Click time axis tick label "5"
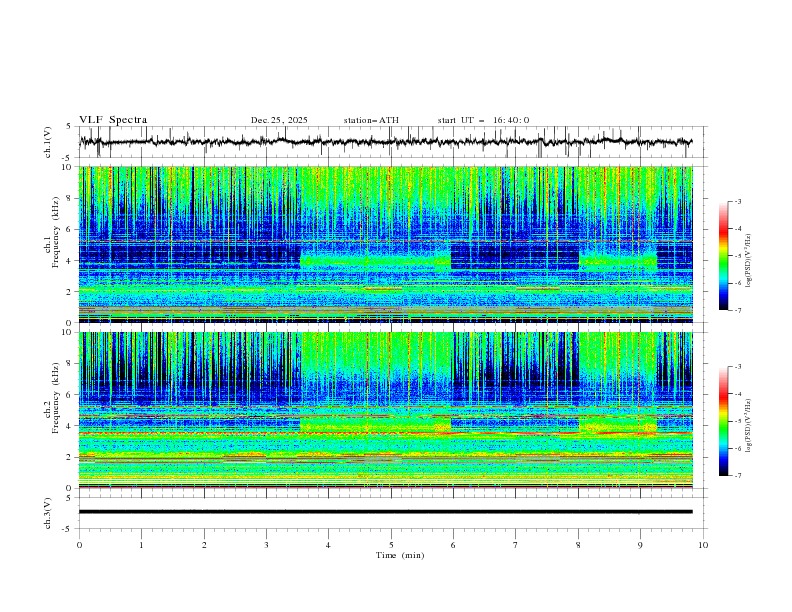 pyautogui.click(x=391, y=545)
